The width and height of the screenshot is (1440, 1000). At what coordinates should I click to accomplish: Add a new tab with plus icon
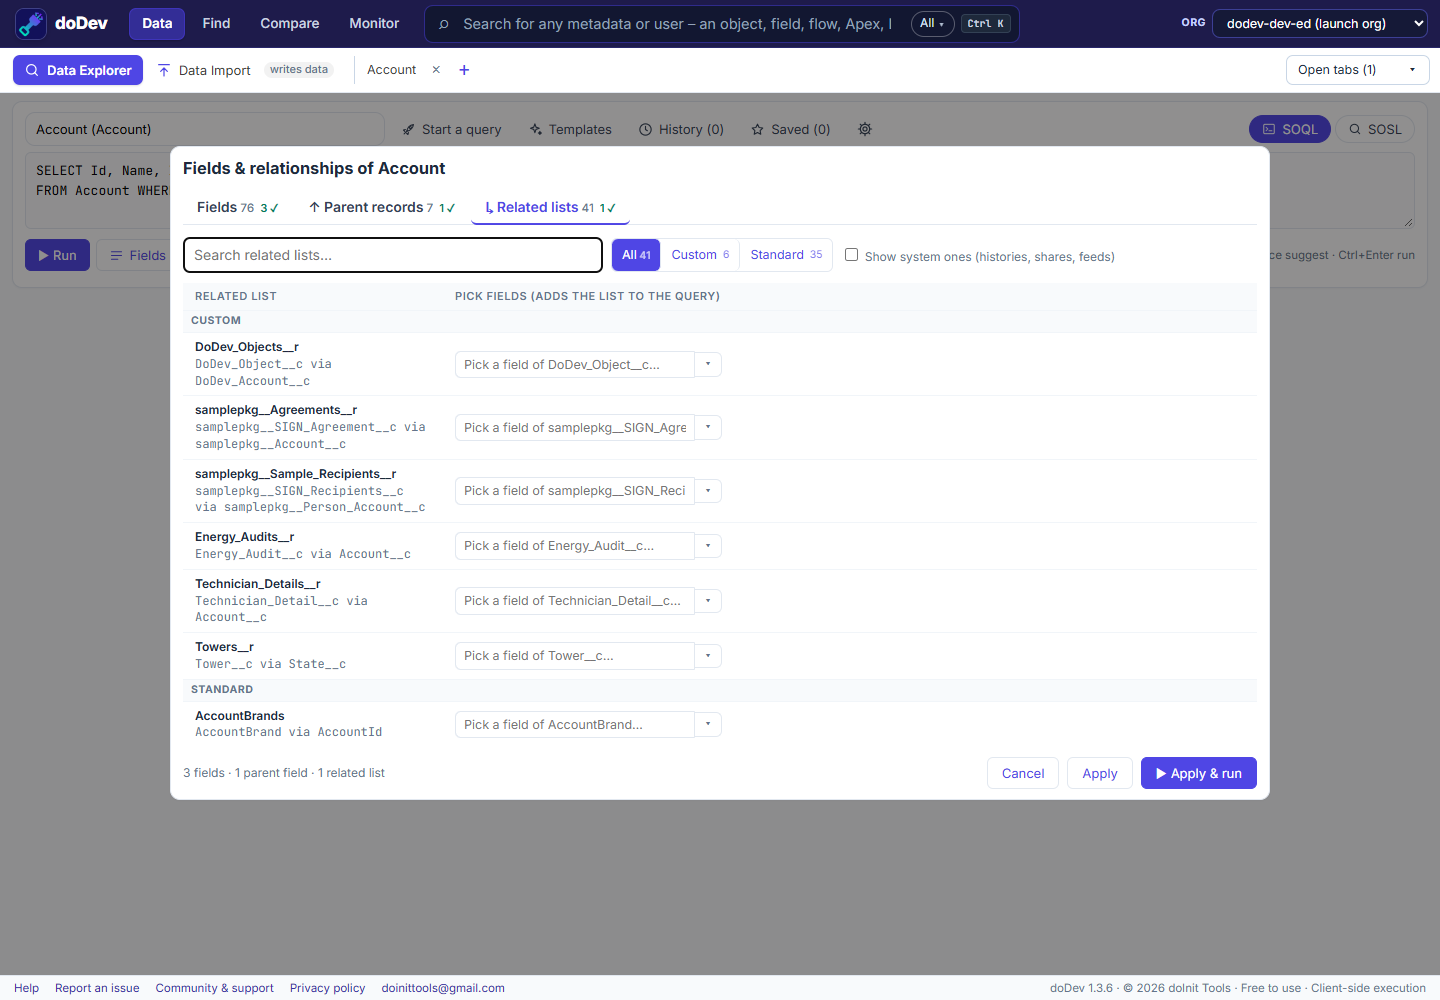(x=464, y=70)
